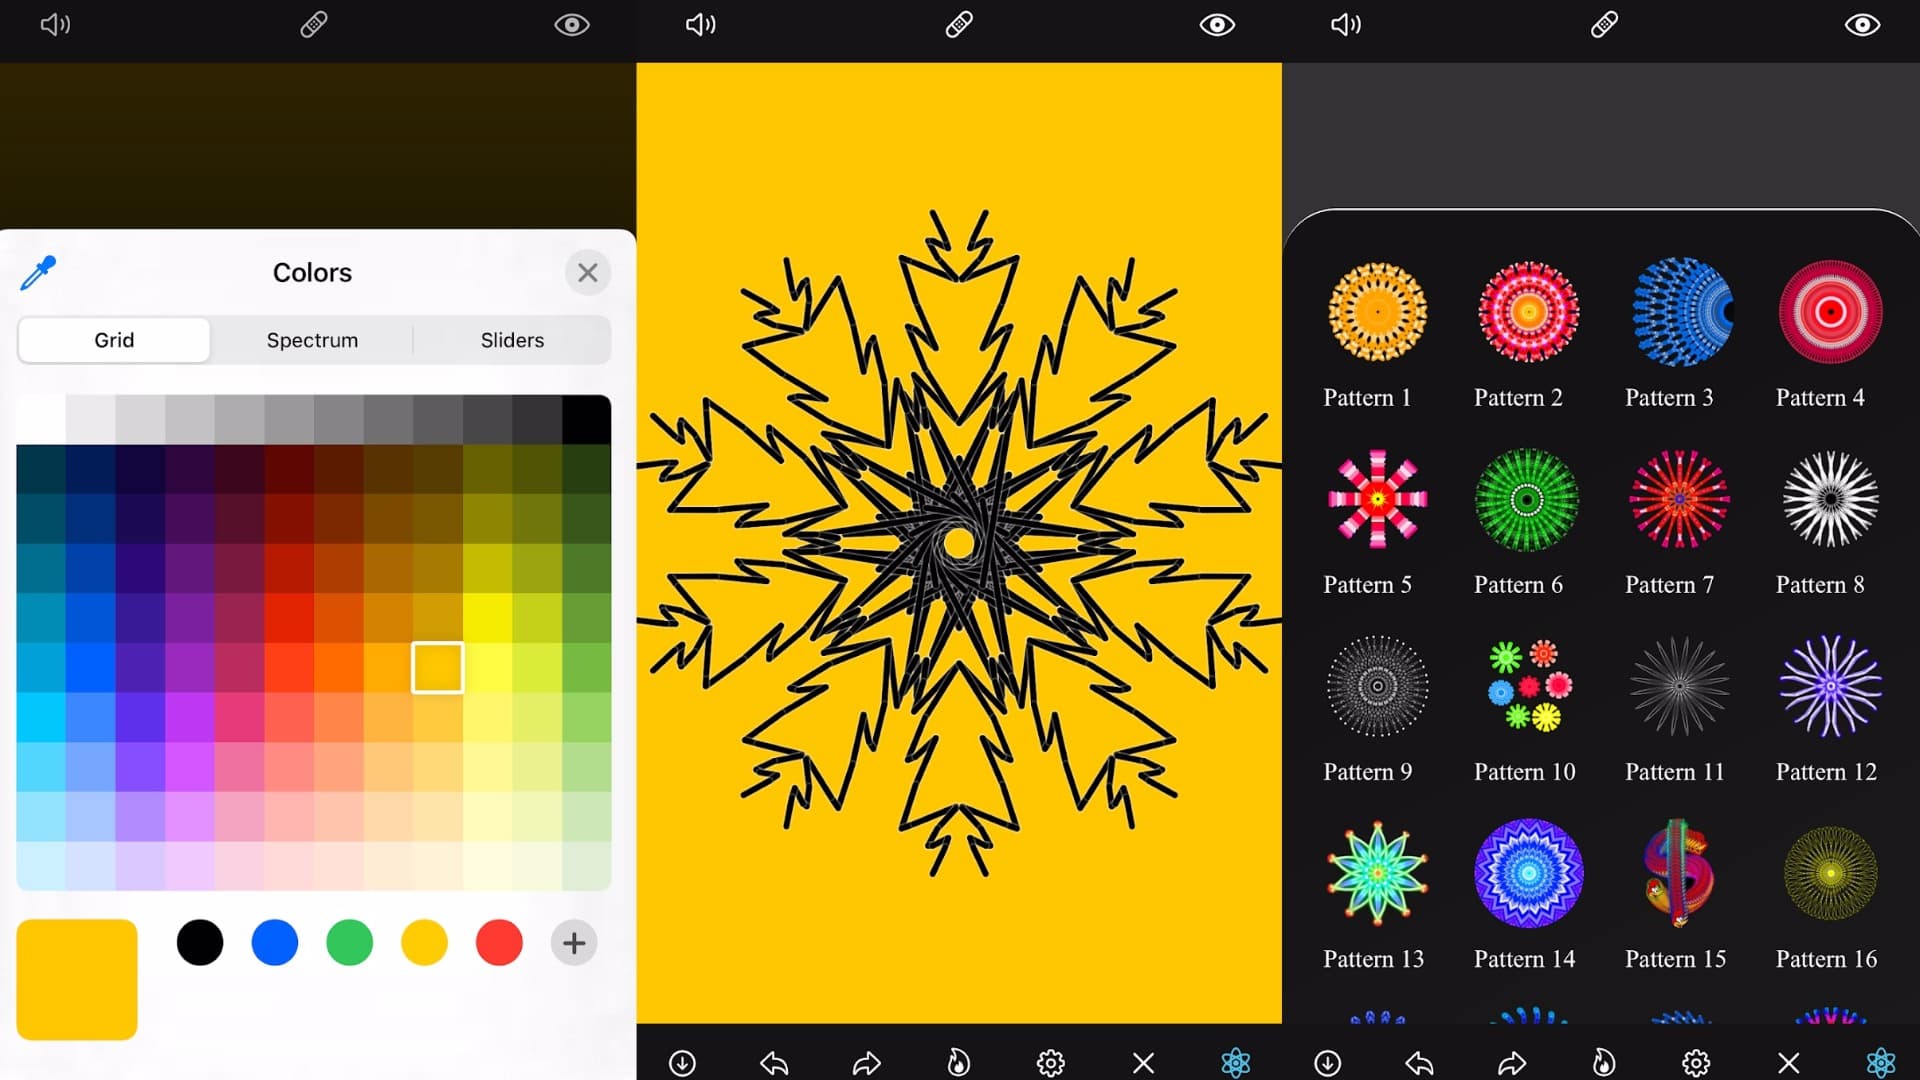This screenshot has height=1080, width=1920.
Task: Toggle the eye visibility icon left panel
Action: coord(570,22)
